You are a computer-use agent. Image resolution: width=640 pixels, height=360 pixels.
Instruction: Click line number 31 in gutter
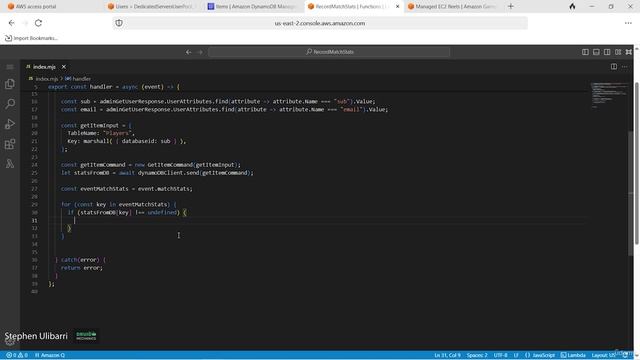point(34,220)
